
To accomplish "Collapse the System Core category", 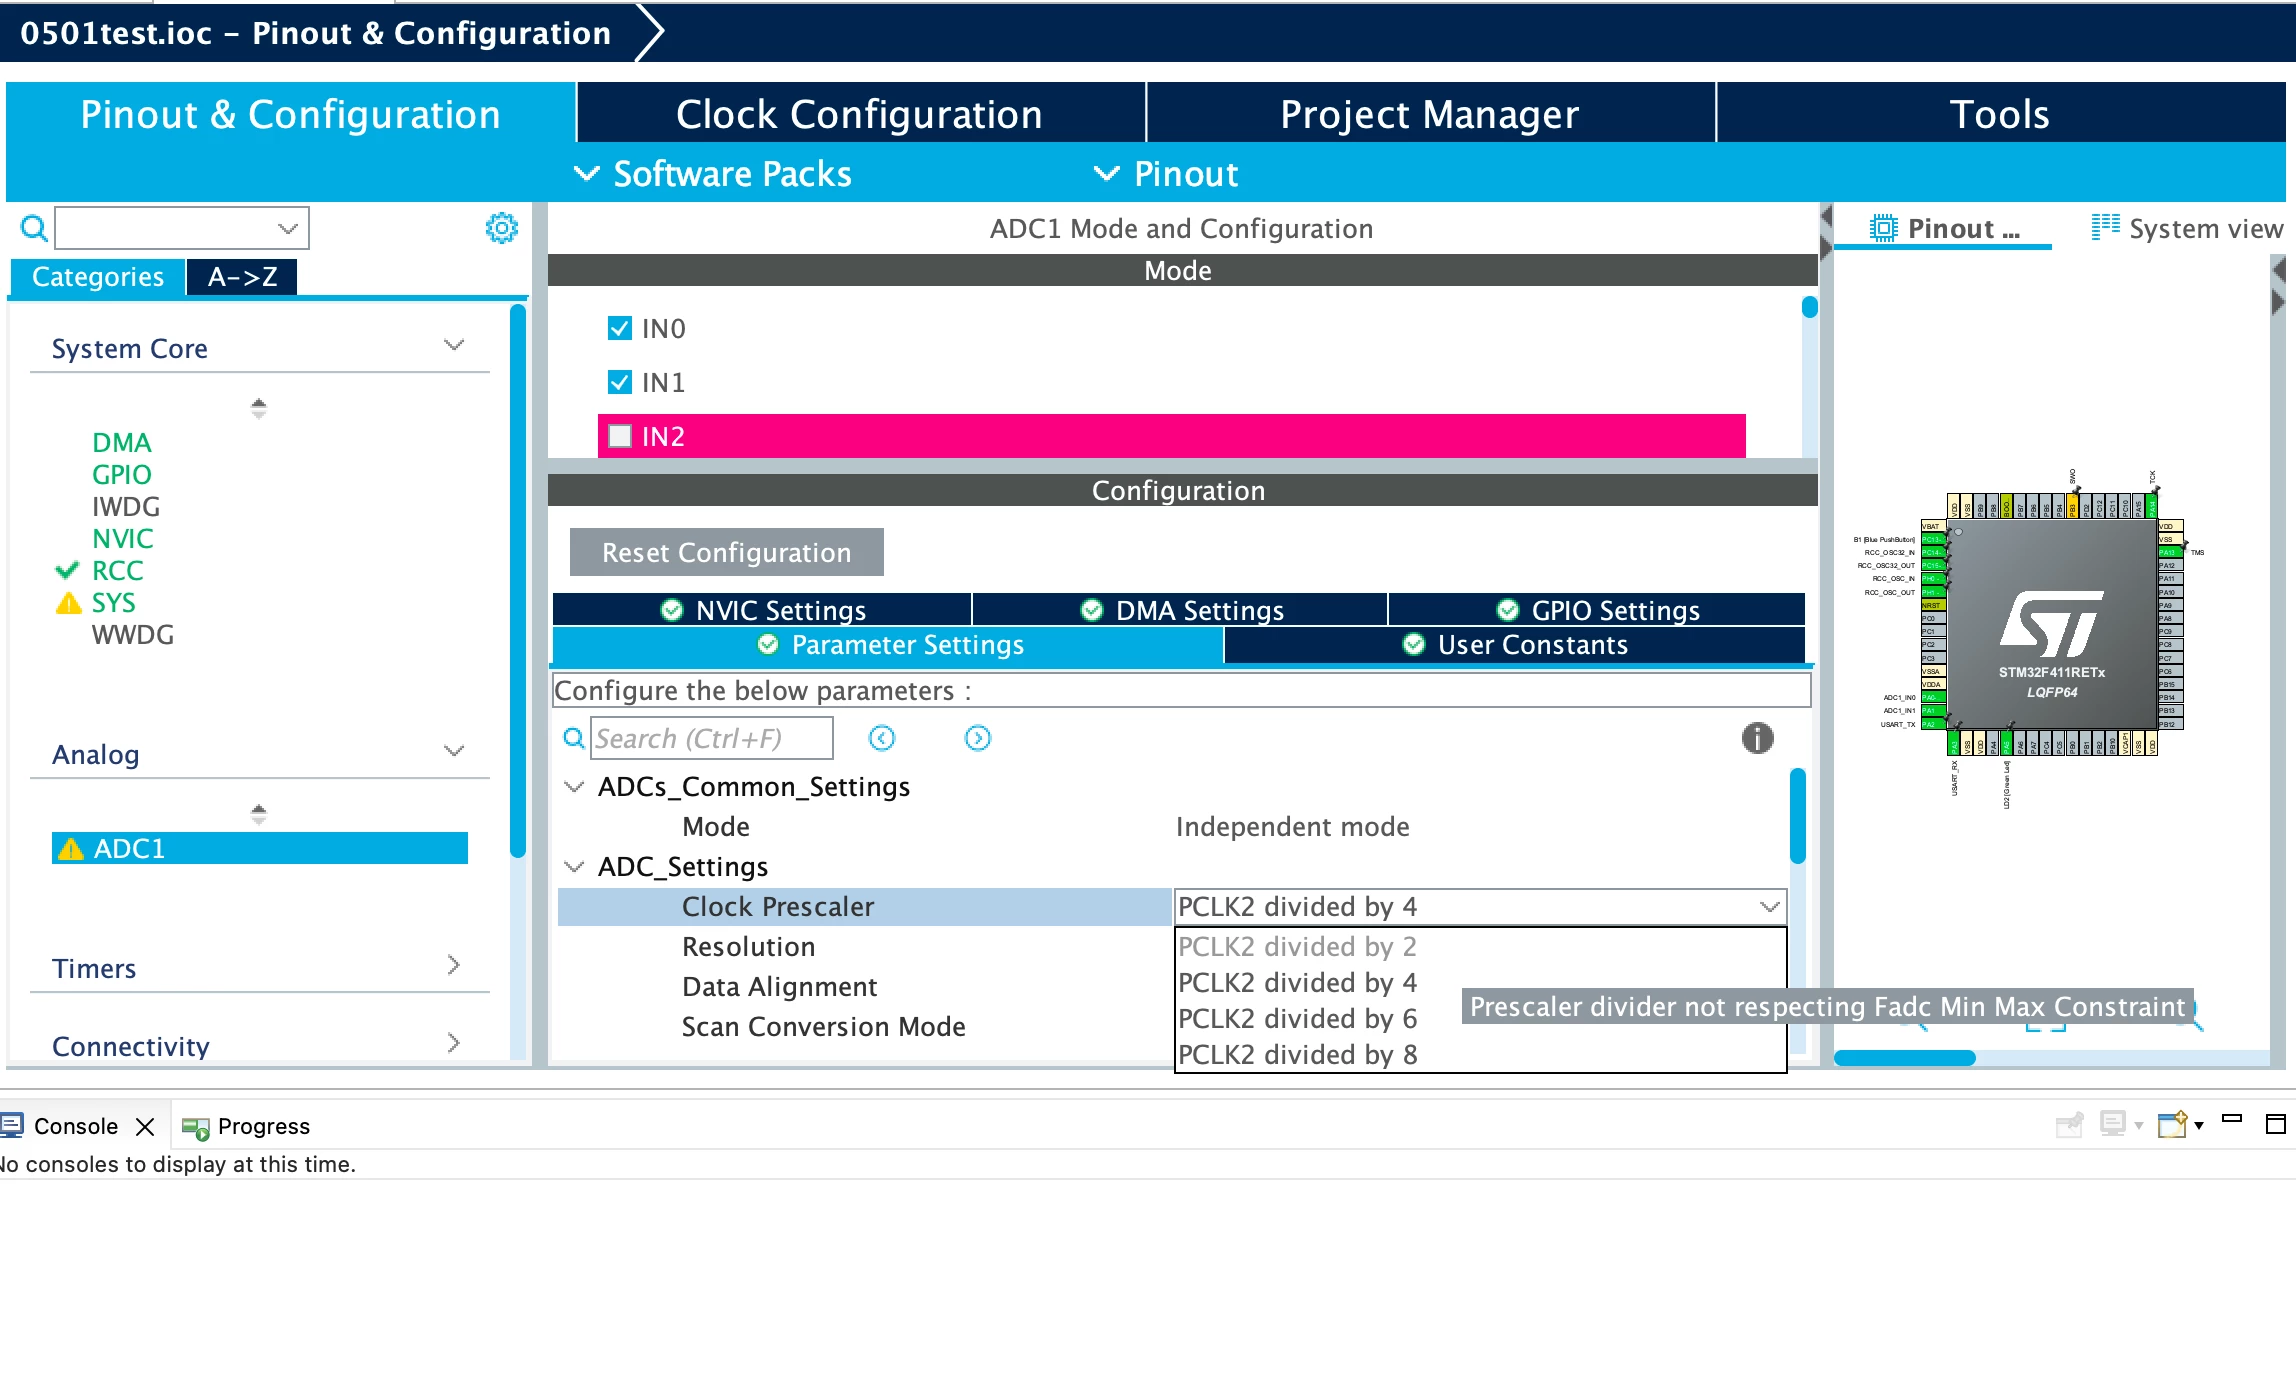I will (454, 346).
